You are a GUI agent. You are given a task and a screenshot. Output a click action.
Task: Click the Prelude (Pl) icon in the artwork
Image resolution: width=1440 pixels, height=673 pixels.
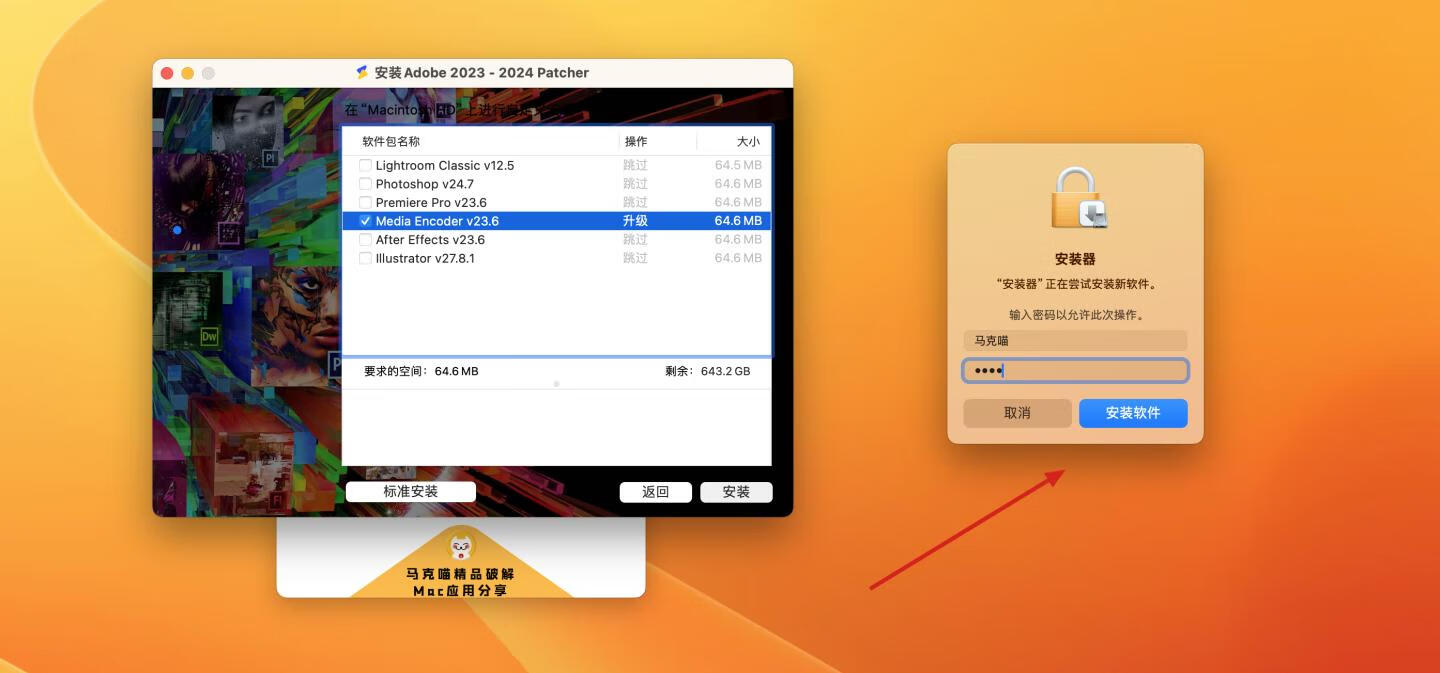click(271, 157)
